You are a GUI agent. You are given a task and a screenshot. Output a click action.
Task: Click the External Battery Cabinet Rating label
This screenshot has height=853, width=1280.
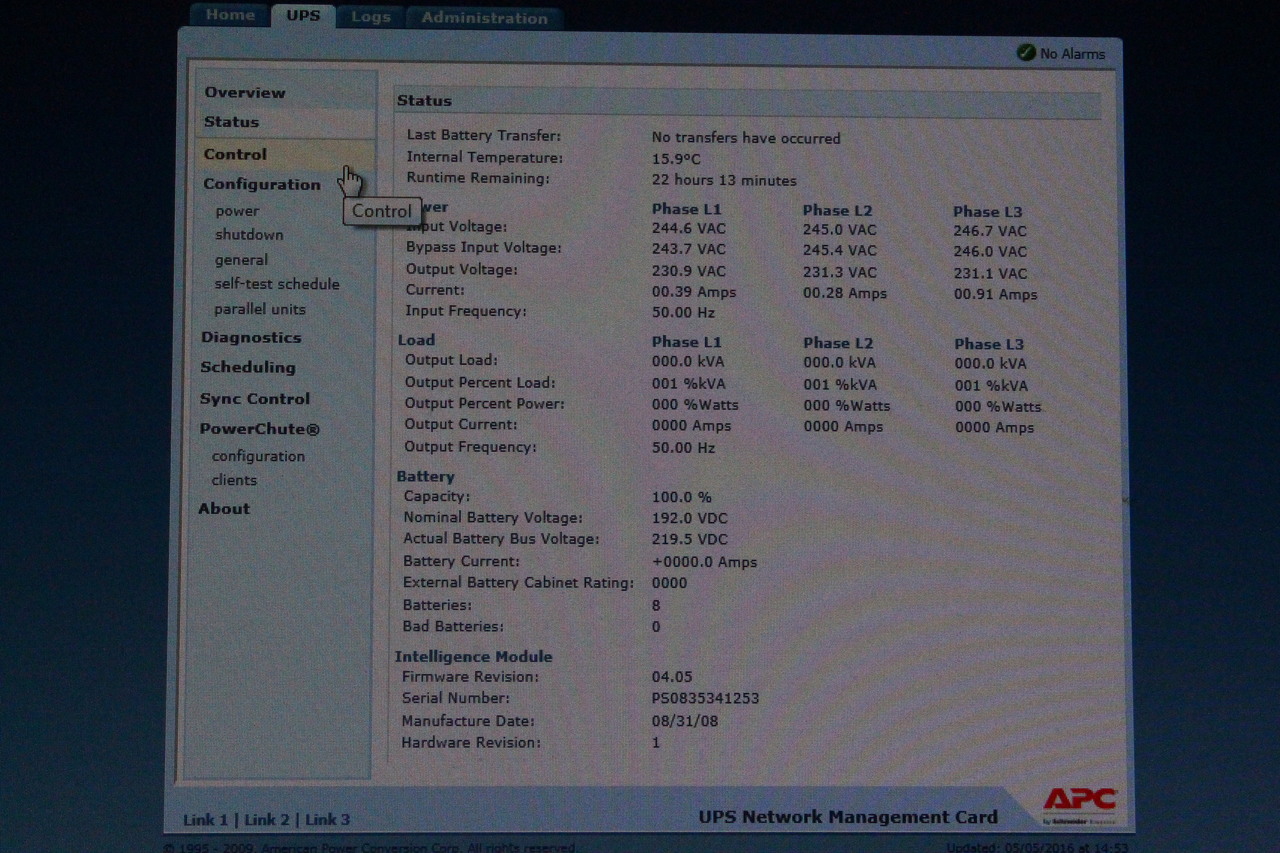pyautogui.click(x=519, y=582)
